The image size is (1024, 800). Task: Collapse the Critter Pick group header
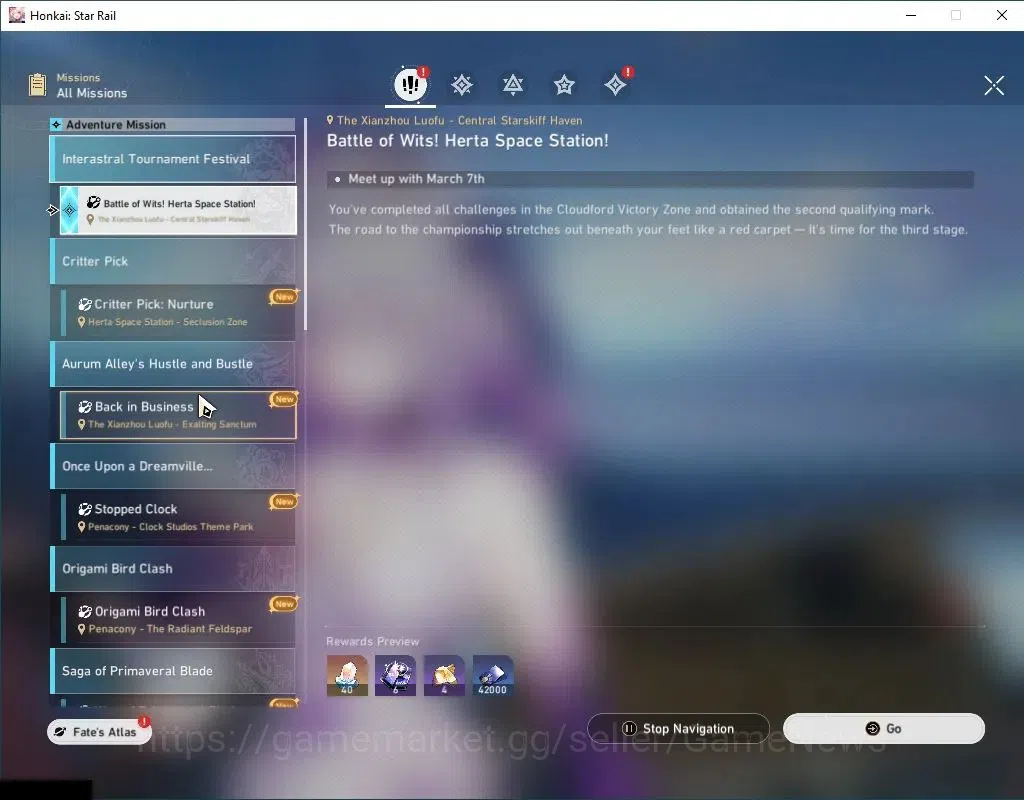[173, 261]
